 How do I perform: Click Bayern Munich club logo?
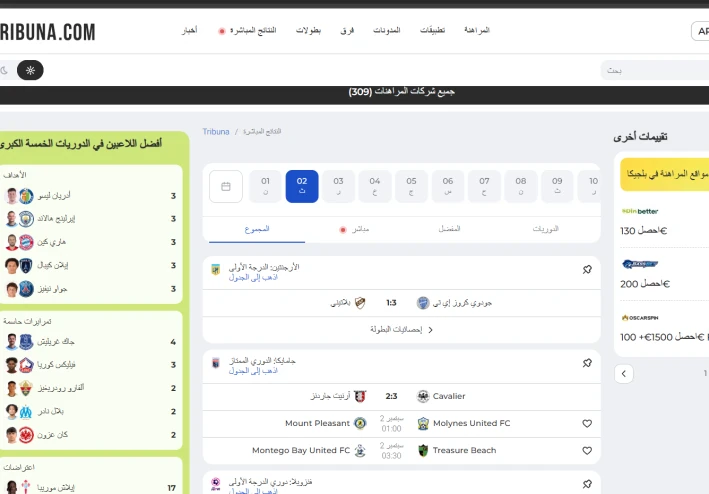26,242
